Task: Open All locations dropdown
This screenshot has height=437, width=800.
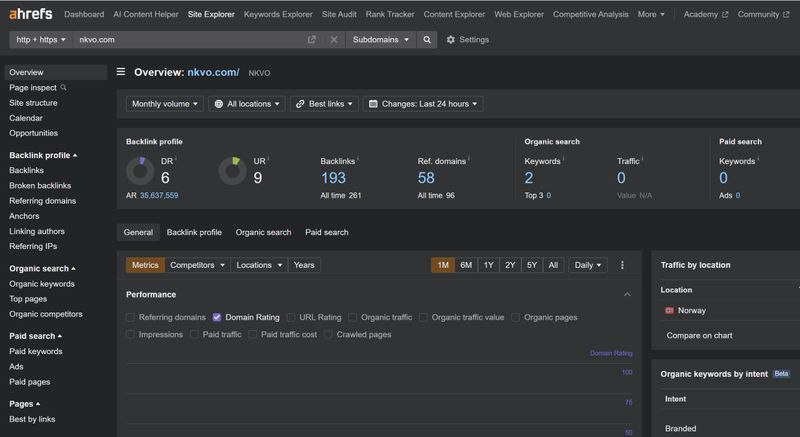Action: (247, 104)
